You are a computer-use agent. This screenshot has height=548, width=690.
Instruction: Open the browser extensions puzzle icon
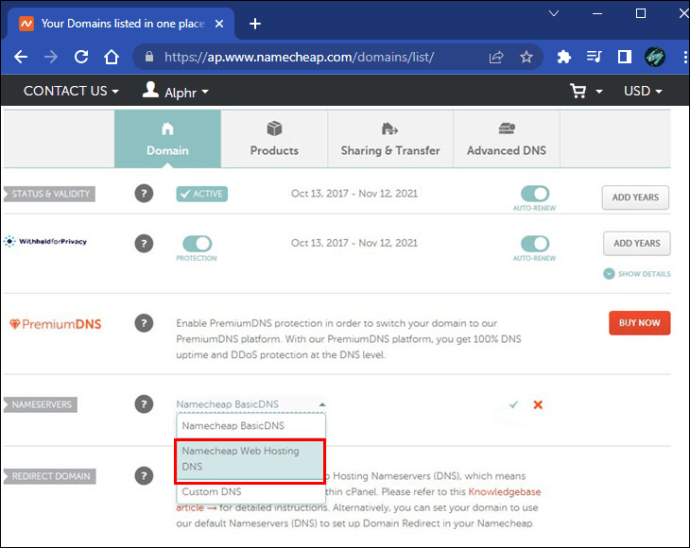click(564, 57)
